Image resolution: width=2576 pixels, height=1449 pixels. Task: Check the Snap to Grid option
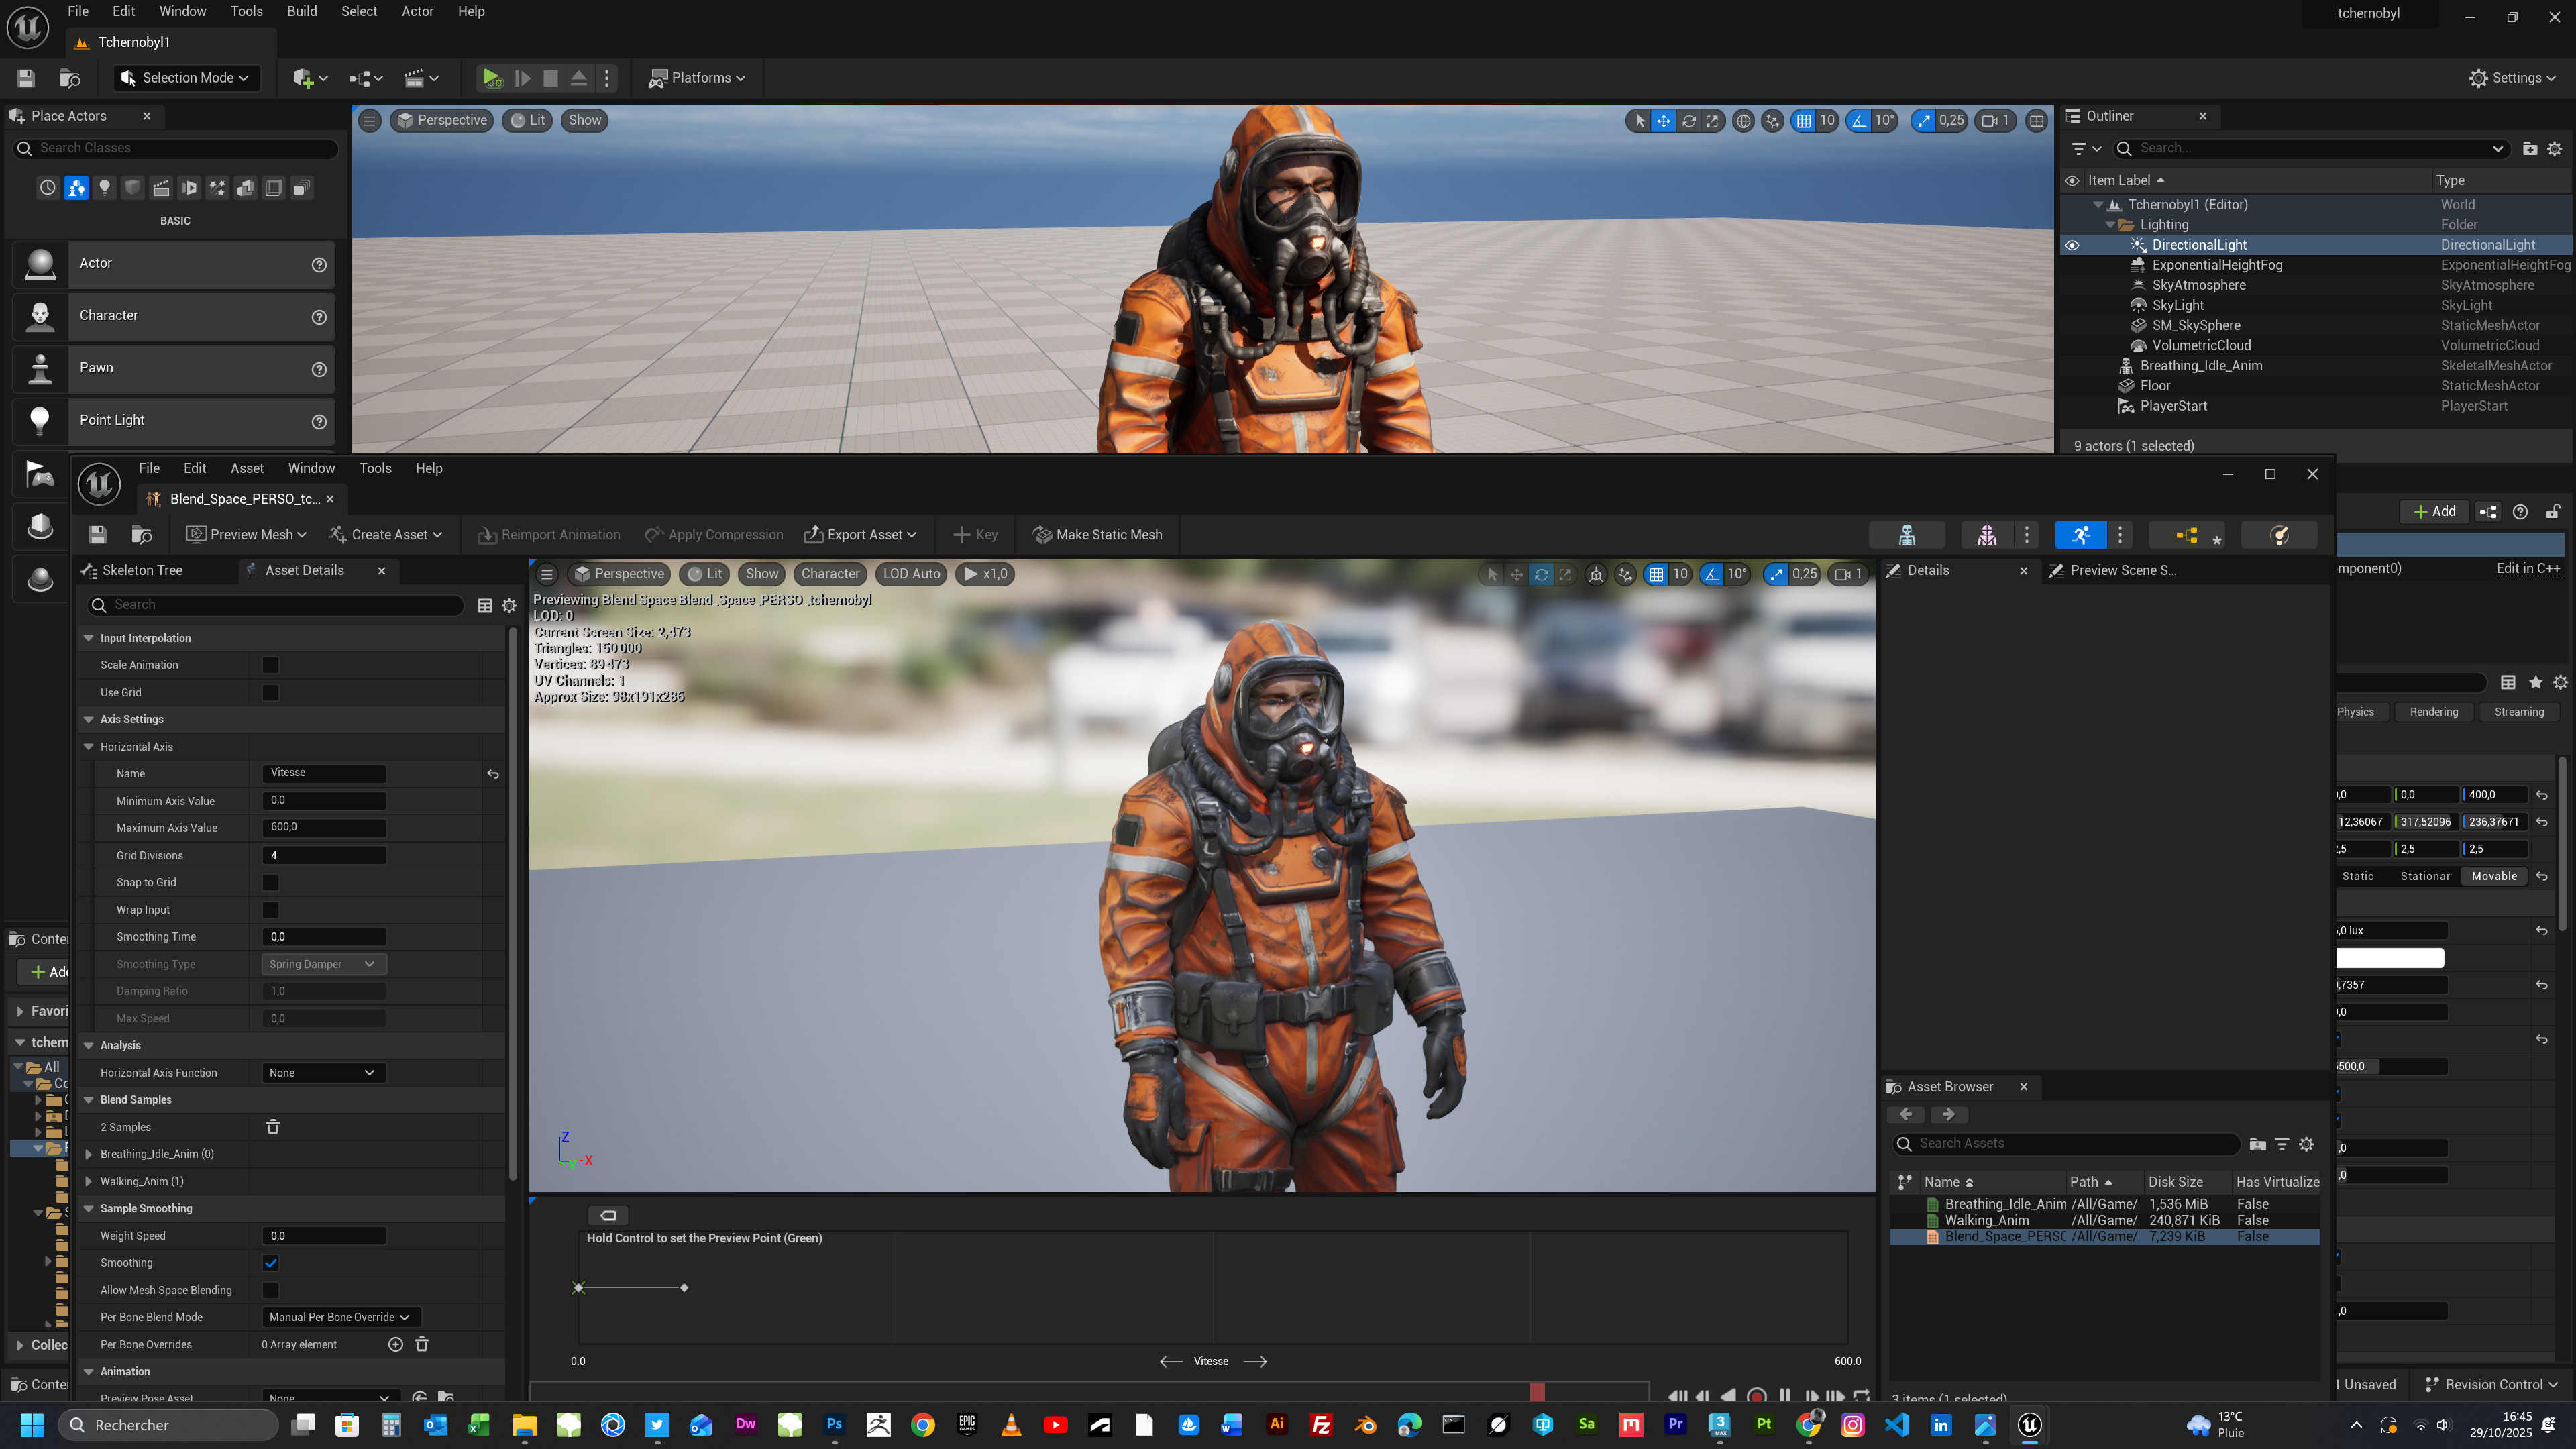pos(270,882)
